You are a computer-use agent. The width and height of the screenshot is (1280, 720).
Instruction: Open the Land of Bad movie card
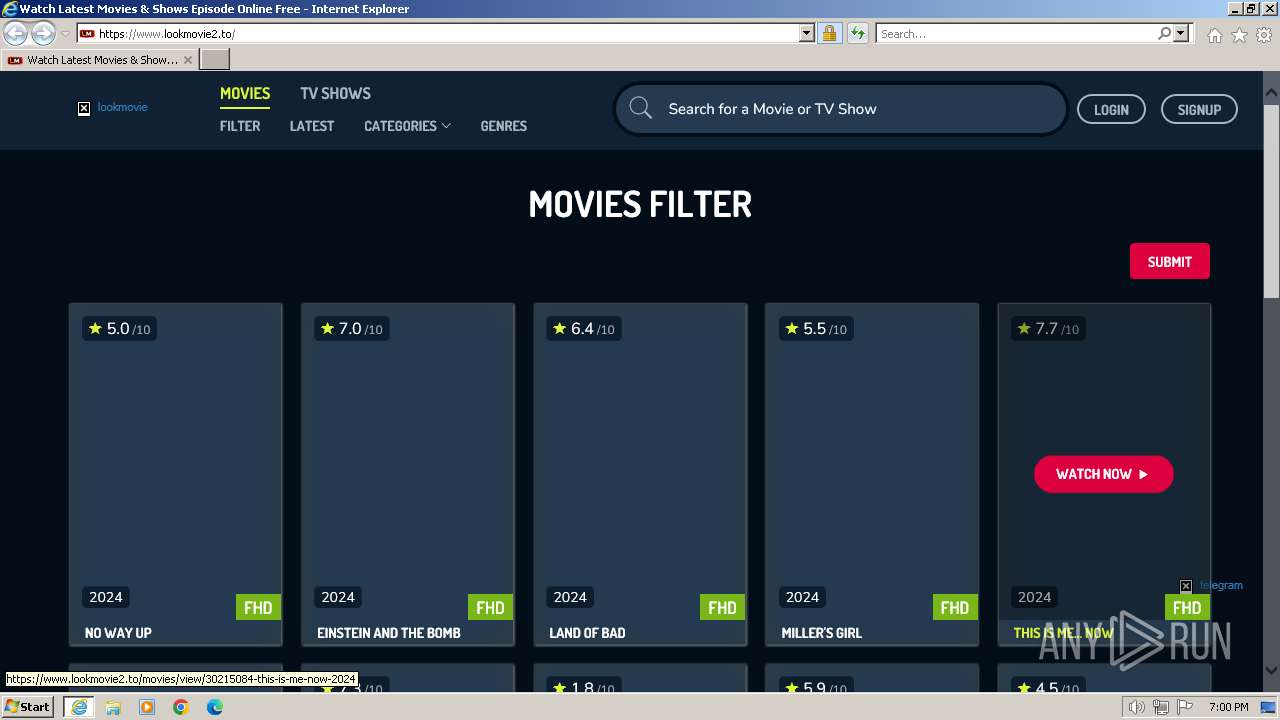640,475
